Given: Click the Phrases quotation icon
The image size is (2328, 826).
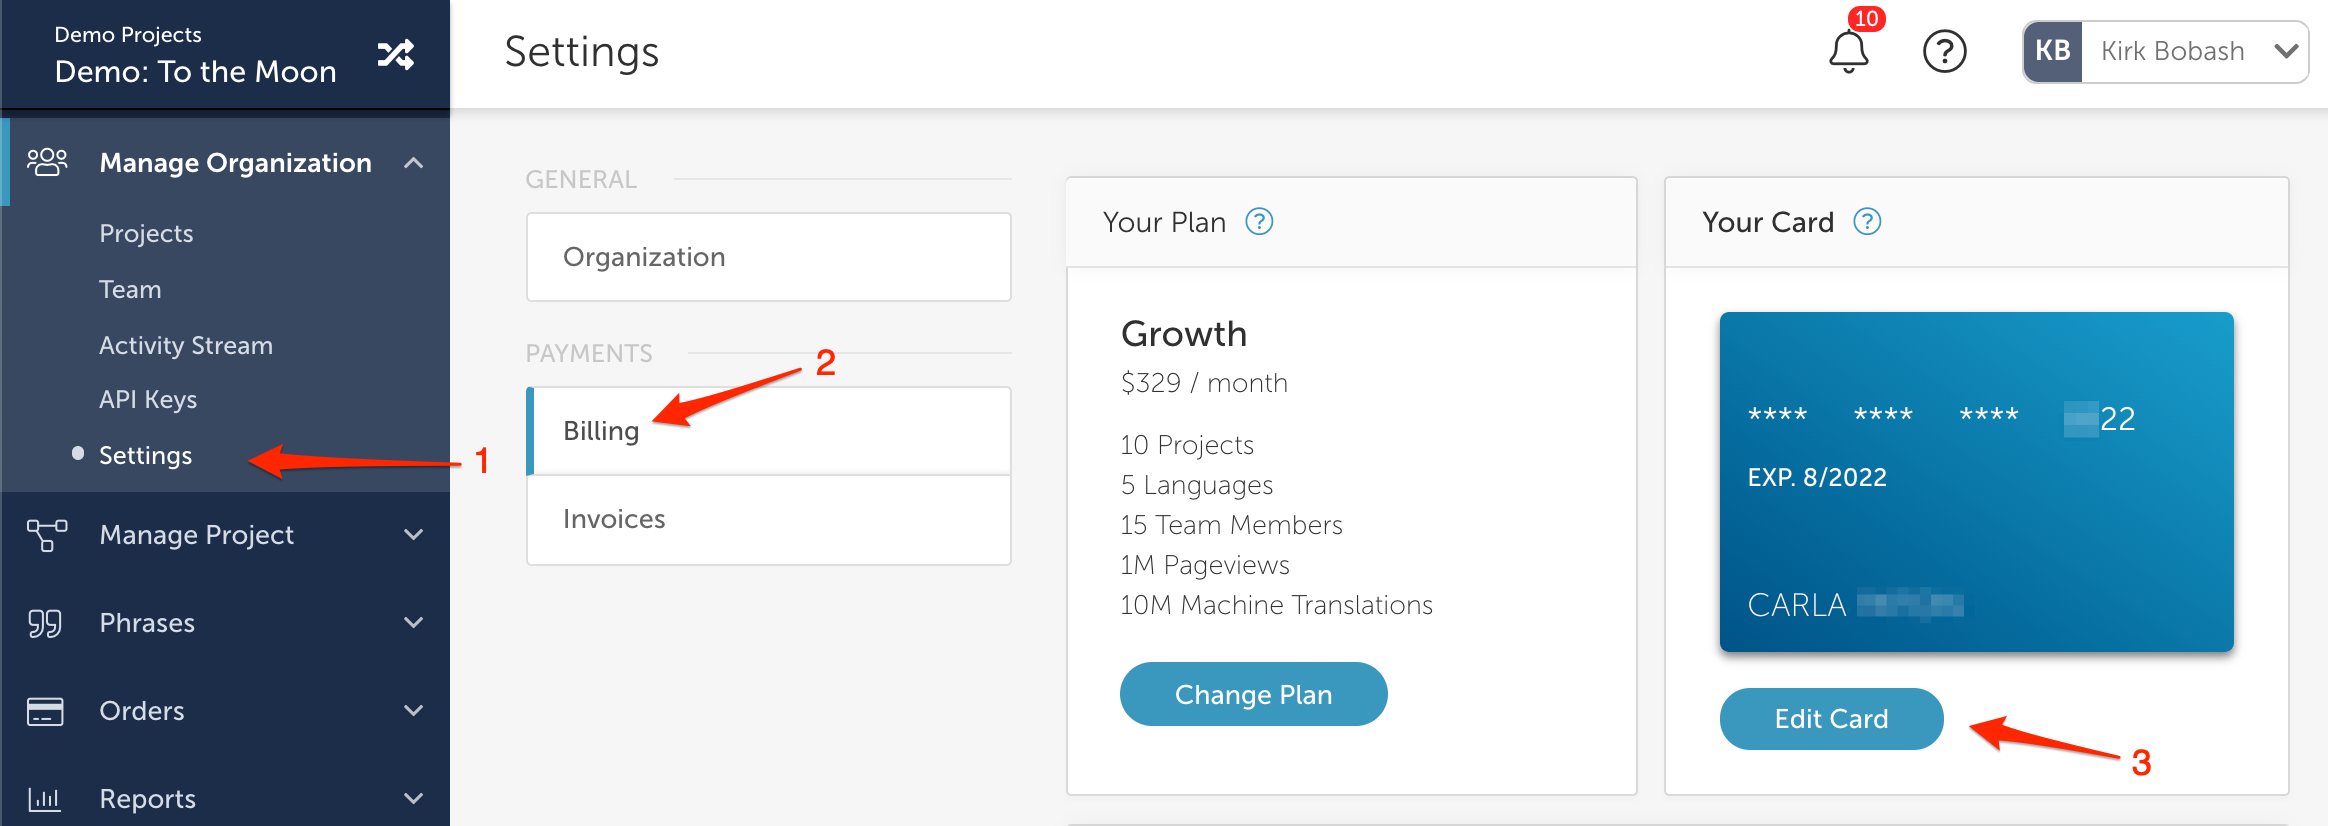Looking at the screenshot, I should tap(45, 623).
